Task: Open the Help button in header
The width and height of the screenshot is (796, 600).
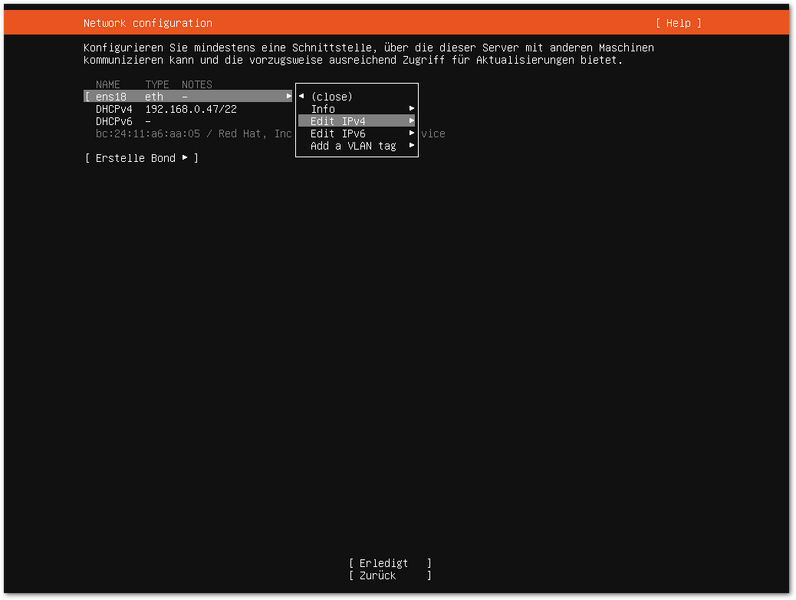Action: pyautogui.click(x=678, y=23)
